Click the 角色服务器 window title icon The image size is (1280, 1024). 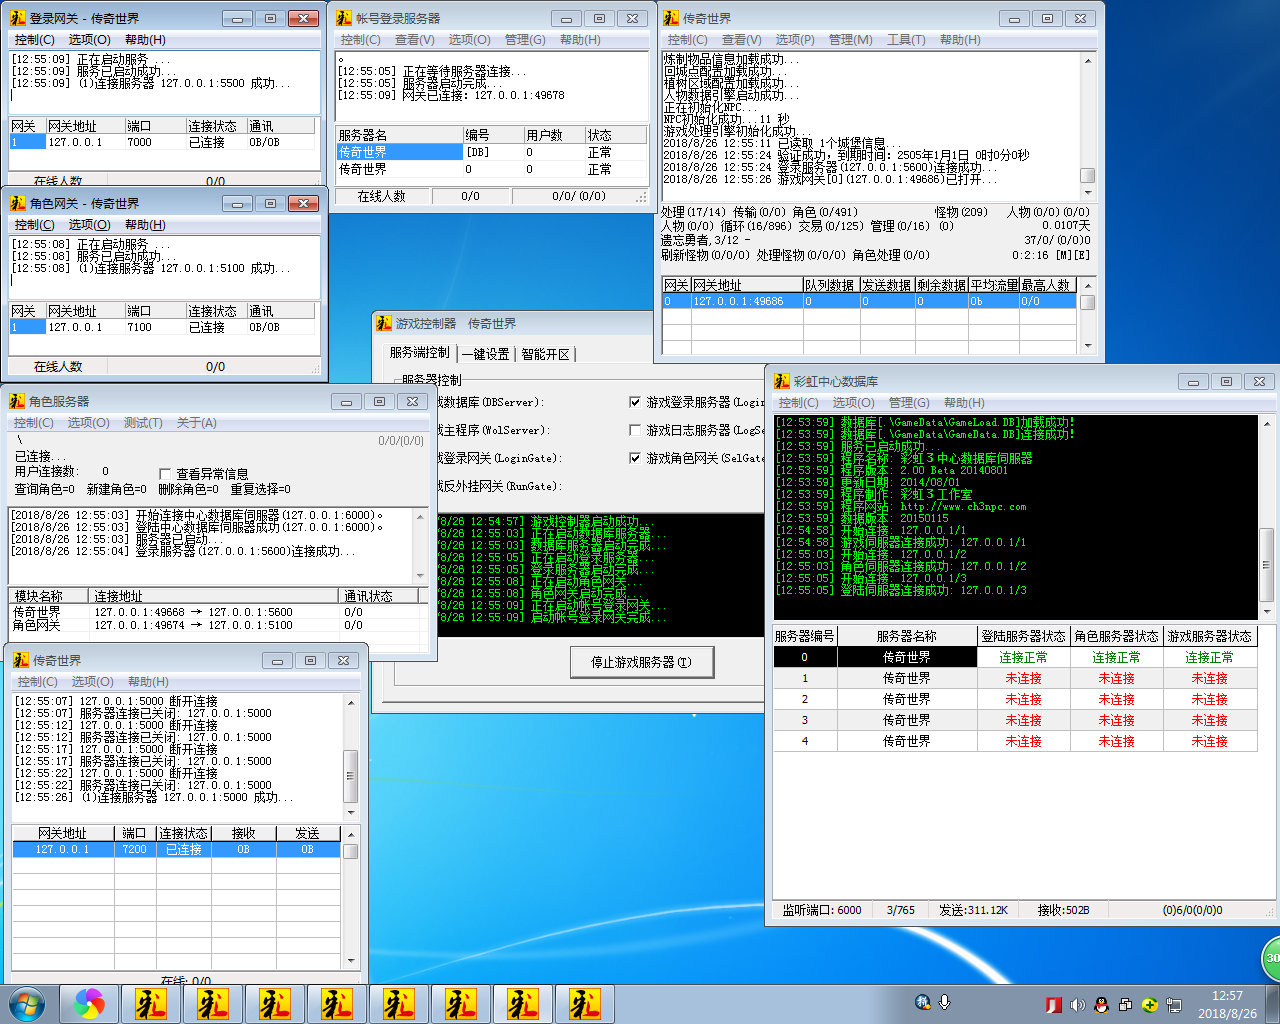[x=17, y=401]
